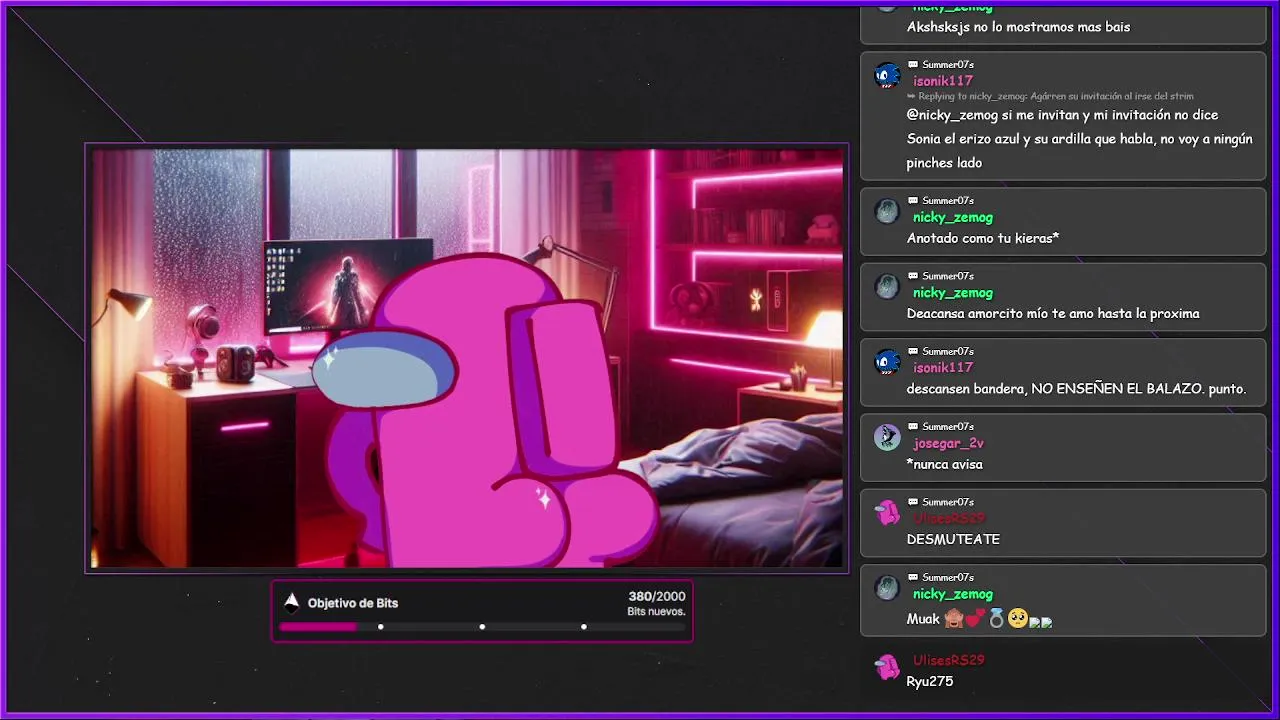This screenshot has width=1280, height=720.
Task: Click the ring emoji in the Muak message
Action: pos(996,619)
